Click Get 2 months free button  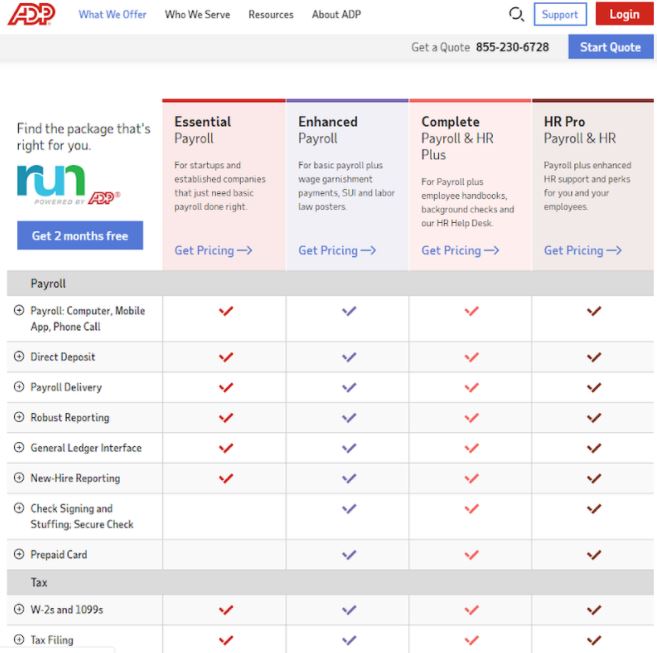(80, 236)
